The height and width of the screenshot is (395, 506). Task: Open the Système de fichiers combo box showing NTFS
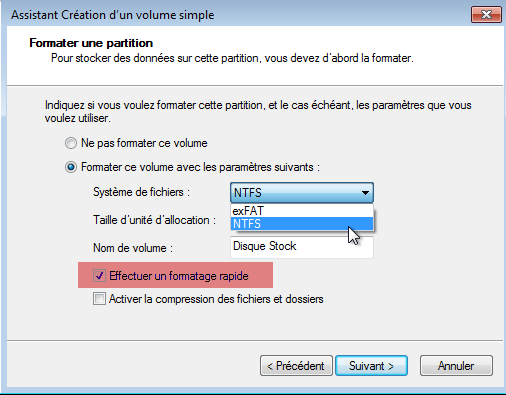click(302, 193)
